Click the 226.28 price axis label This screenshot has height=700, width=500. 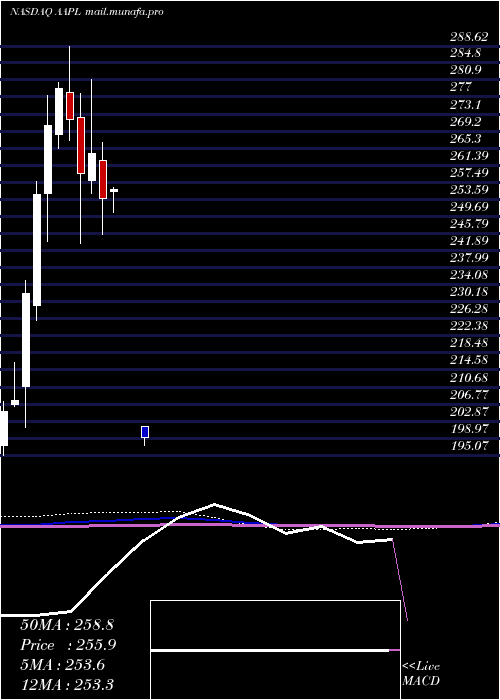469,309
